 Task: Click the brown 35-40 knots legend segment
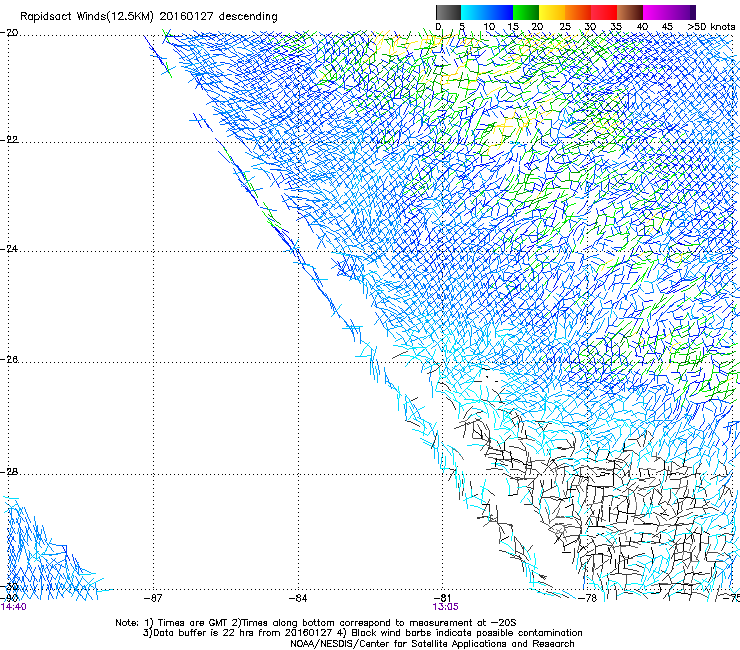pos(630,12)
